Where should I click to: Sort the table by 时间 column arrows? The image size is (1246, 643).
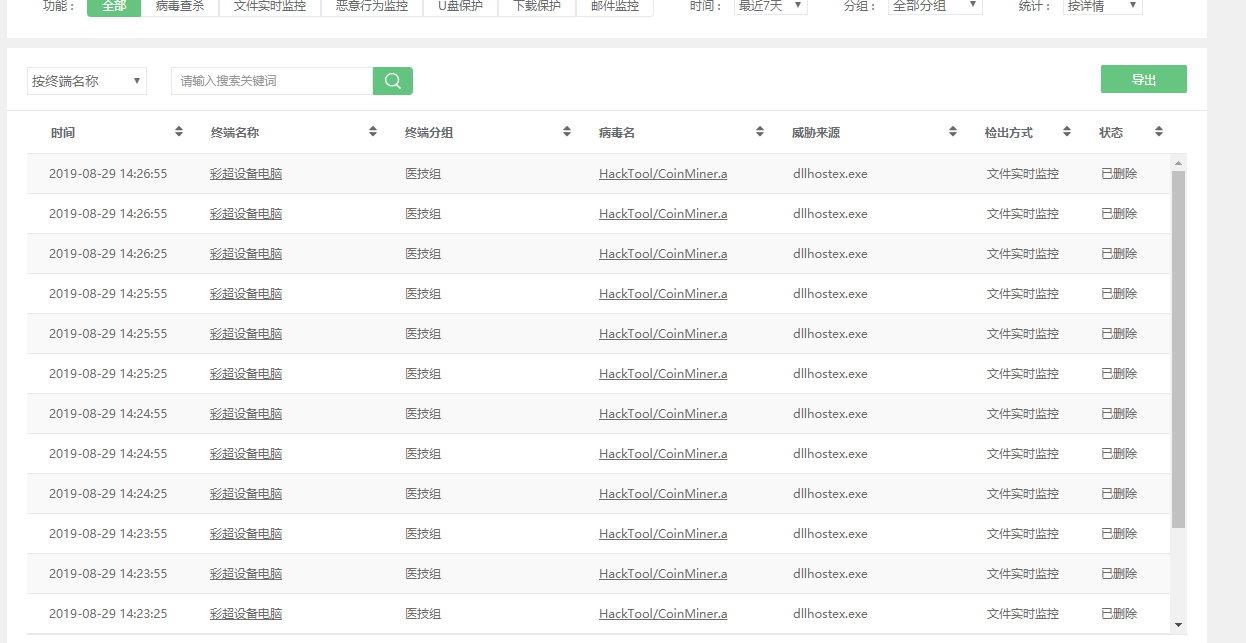(x=179, y=131)
